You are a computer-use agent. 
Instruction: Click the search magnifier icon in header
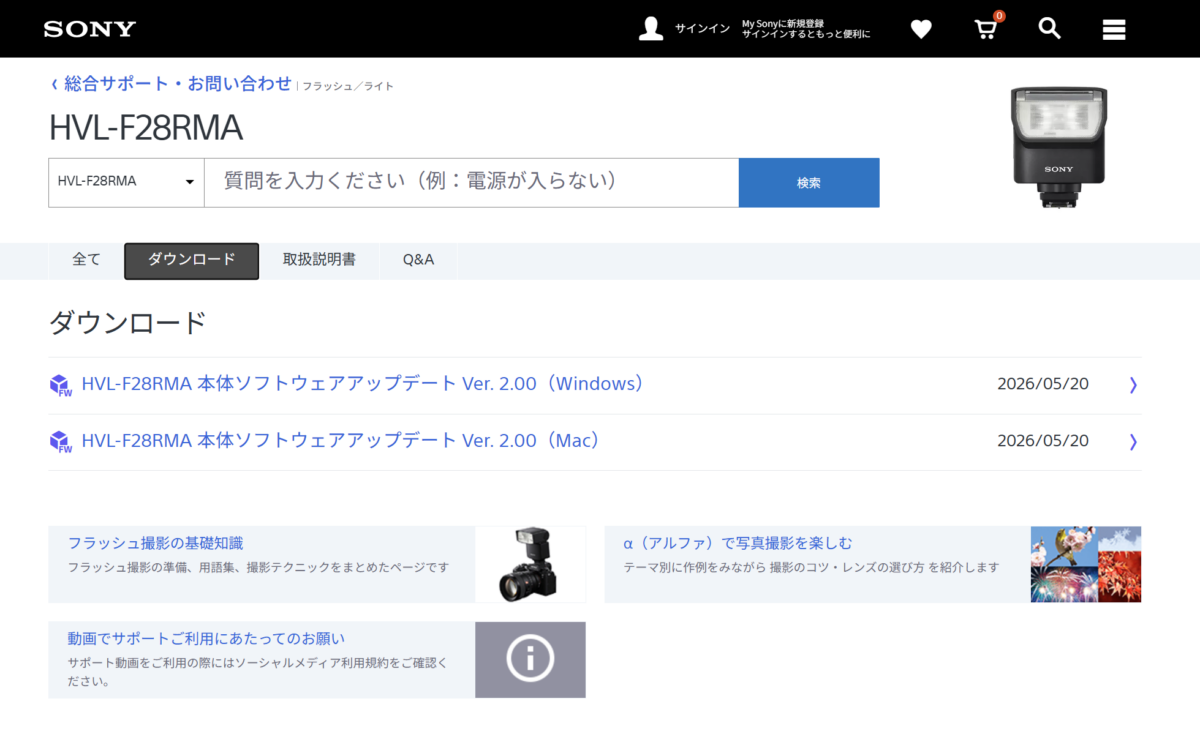[1049, 28]
